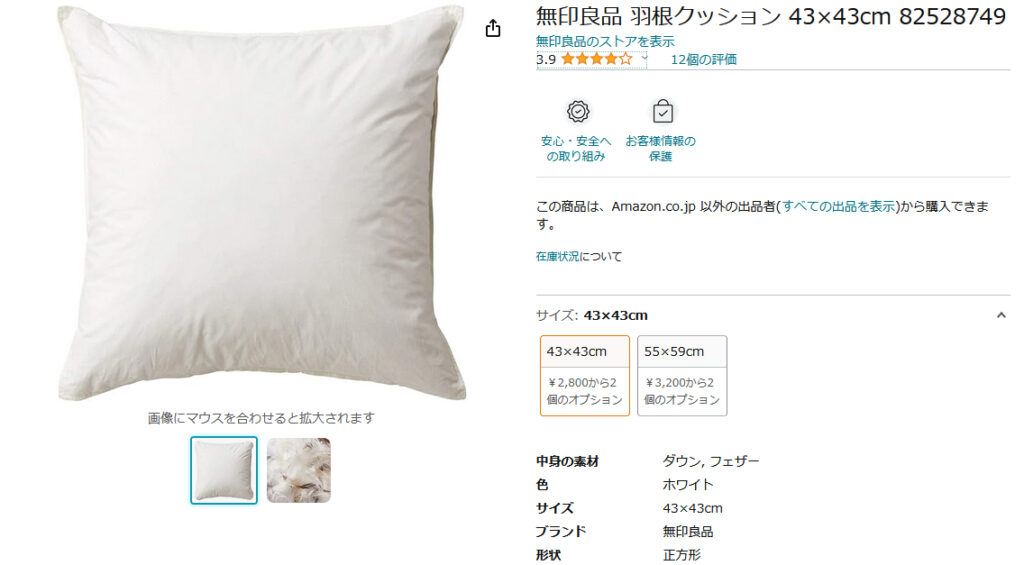Open the 無印良品のストアを表示 store link
Screen dimensions: 1024x565
(605, 41)
